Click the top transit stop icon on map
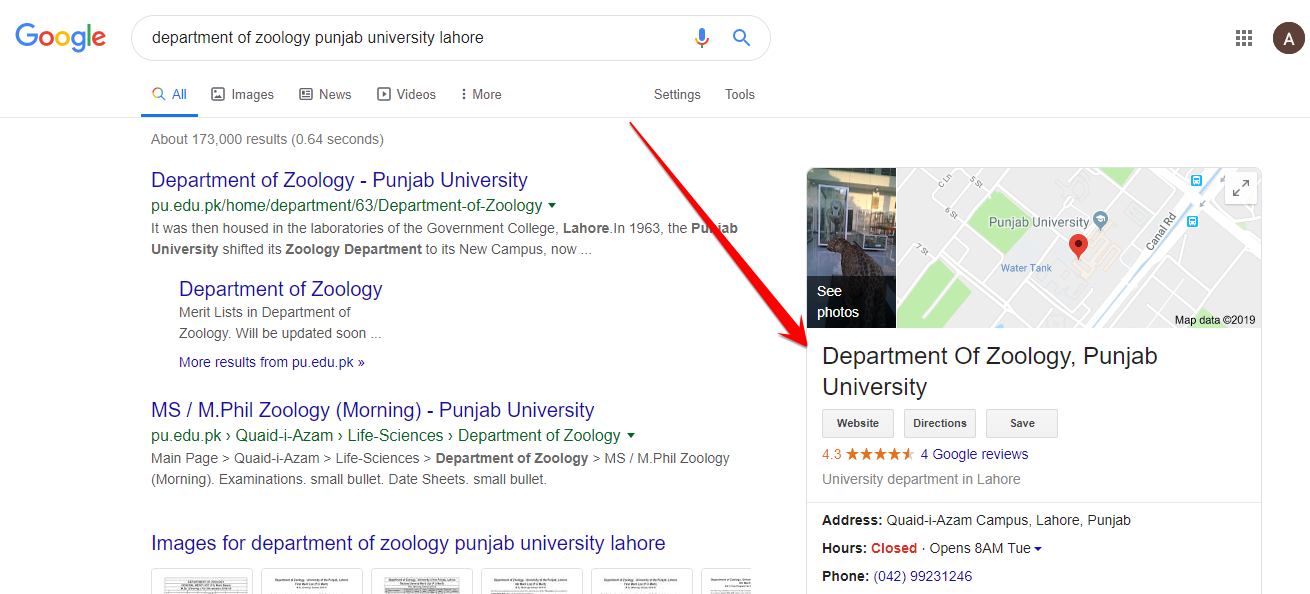The width and height of the screenshot is (1310, 594). 1195,180
